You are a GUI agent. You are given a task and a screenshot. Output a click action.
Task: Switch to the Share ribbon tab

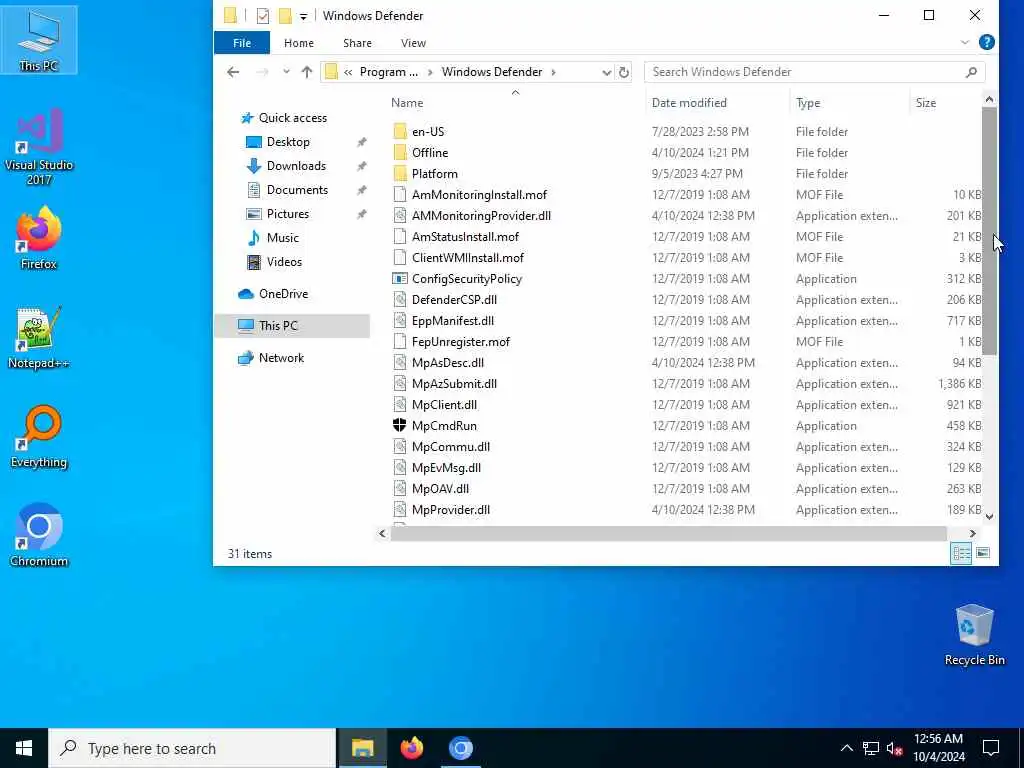click(x=357, y=43)
